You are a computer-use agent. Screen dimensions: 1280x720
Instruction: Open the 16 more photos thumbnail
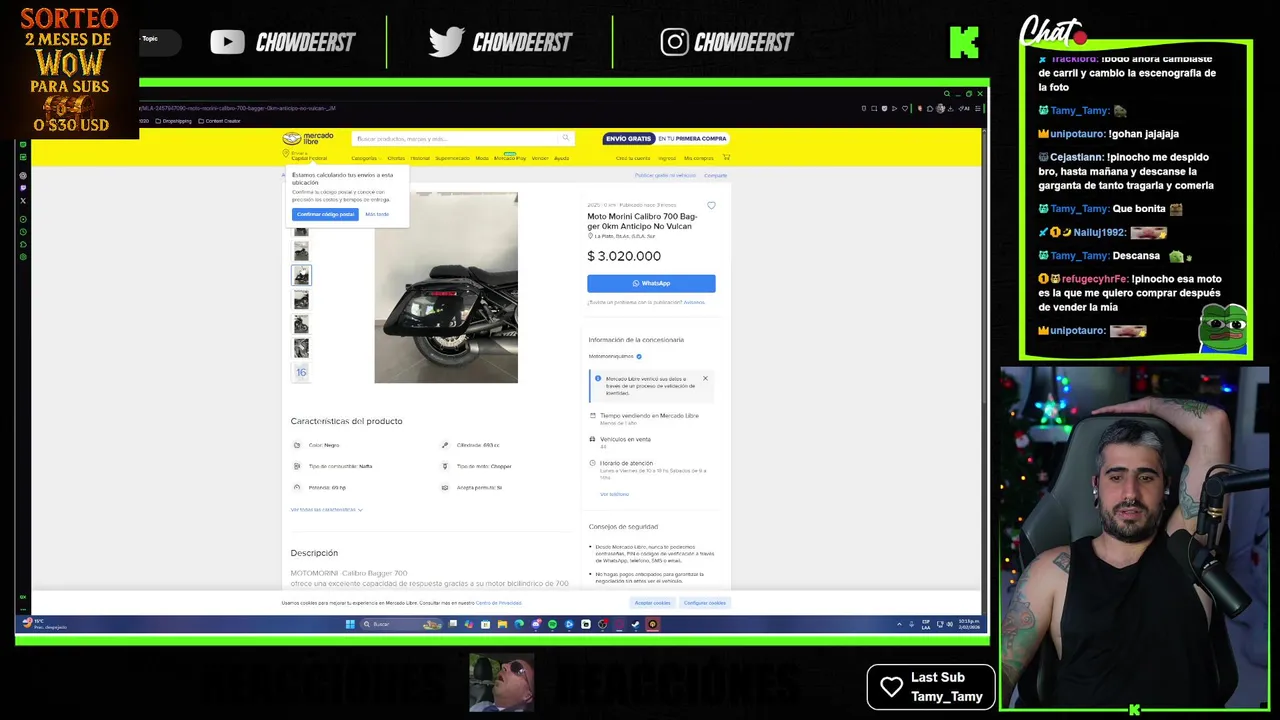[301, 372]
